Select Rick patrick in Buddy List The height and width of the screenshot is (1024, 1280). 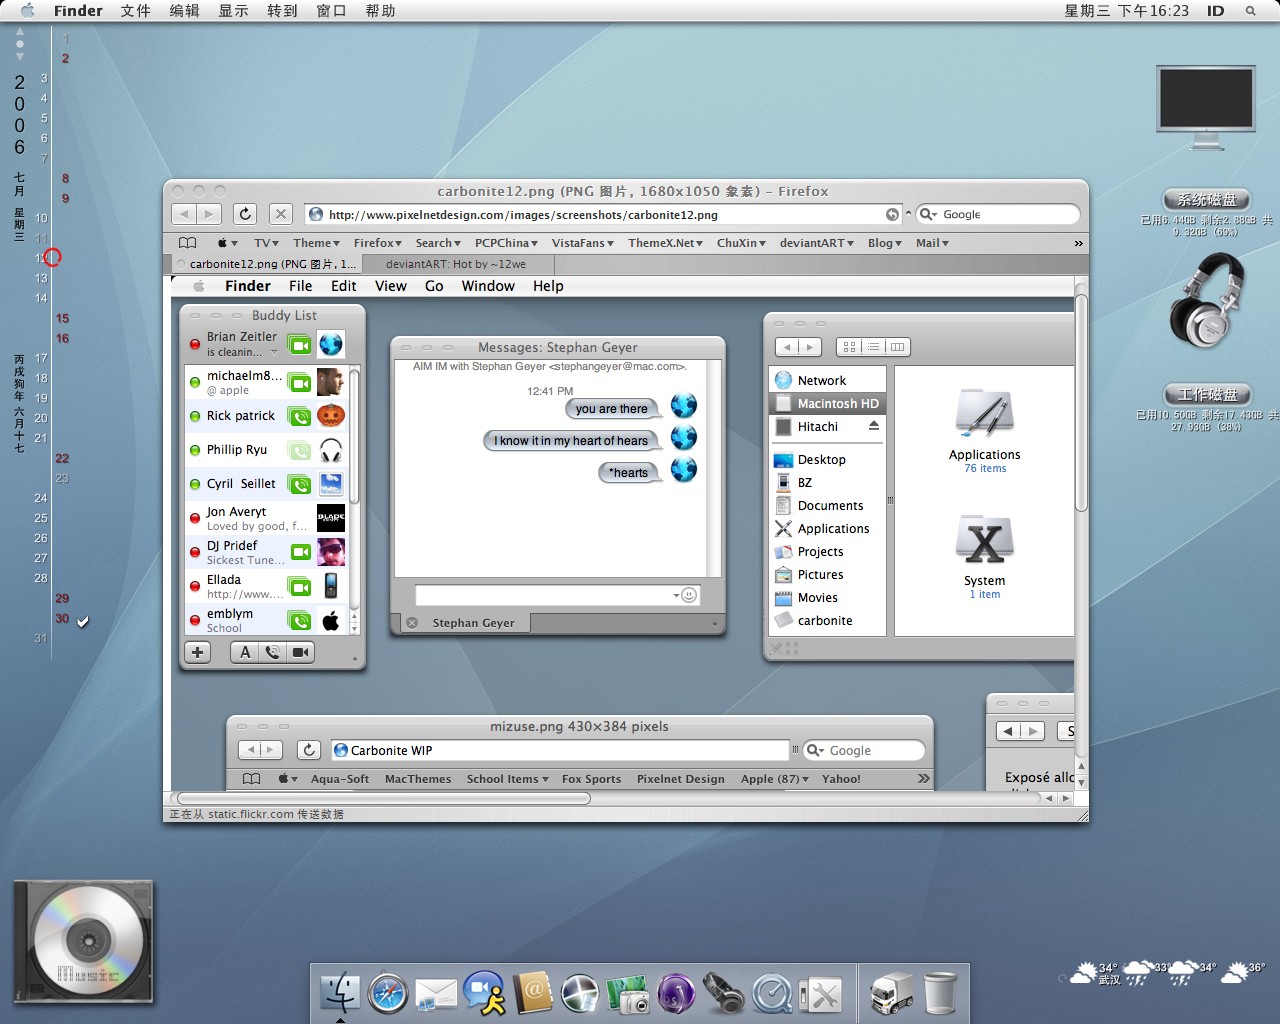(265, 415)
